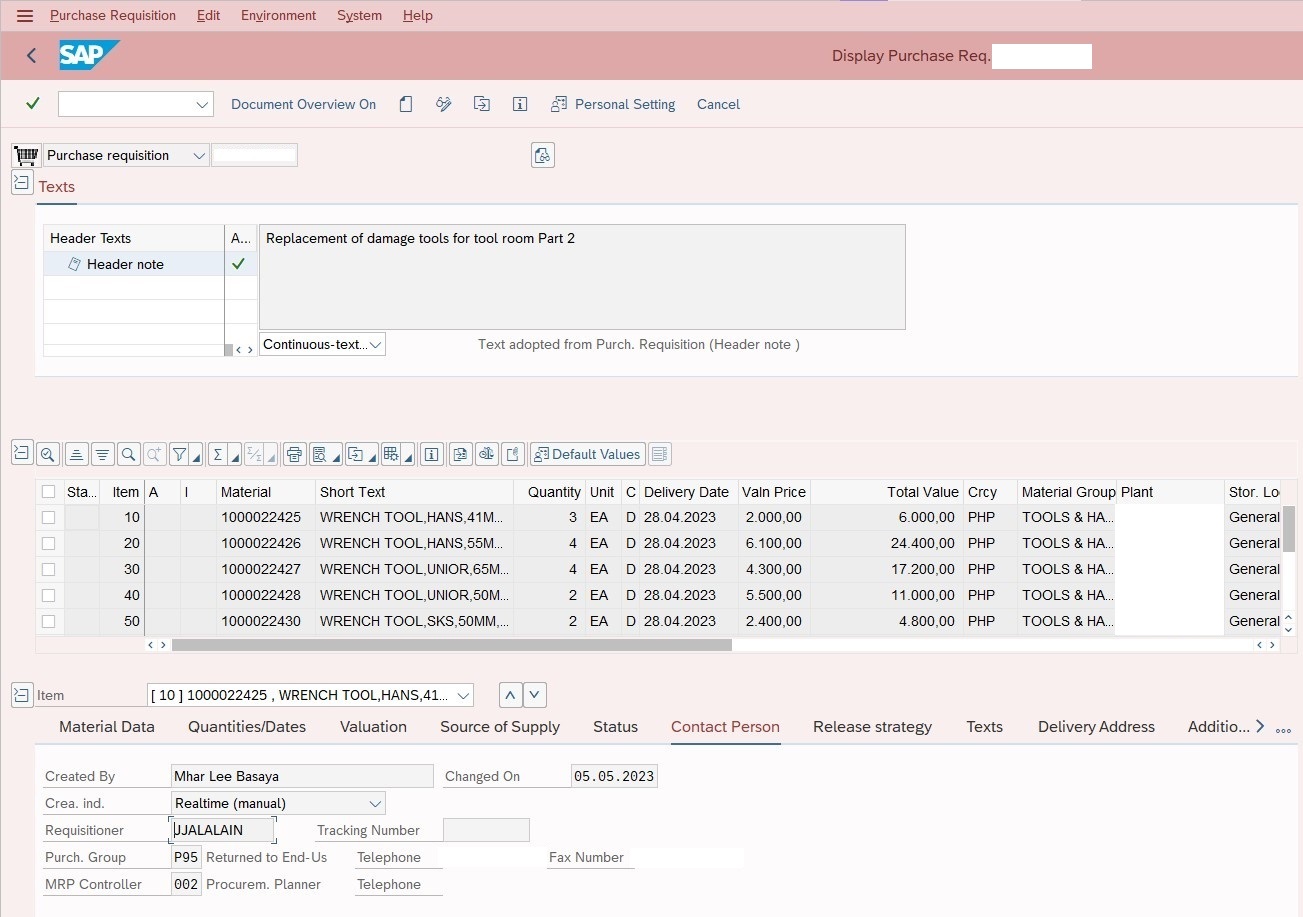Sort items in ascending order
Image resolution: width=1303 pixels, height=917 pixels.
click(76, 454)
